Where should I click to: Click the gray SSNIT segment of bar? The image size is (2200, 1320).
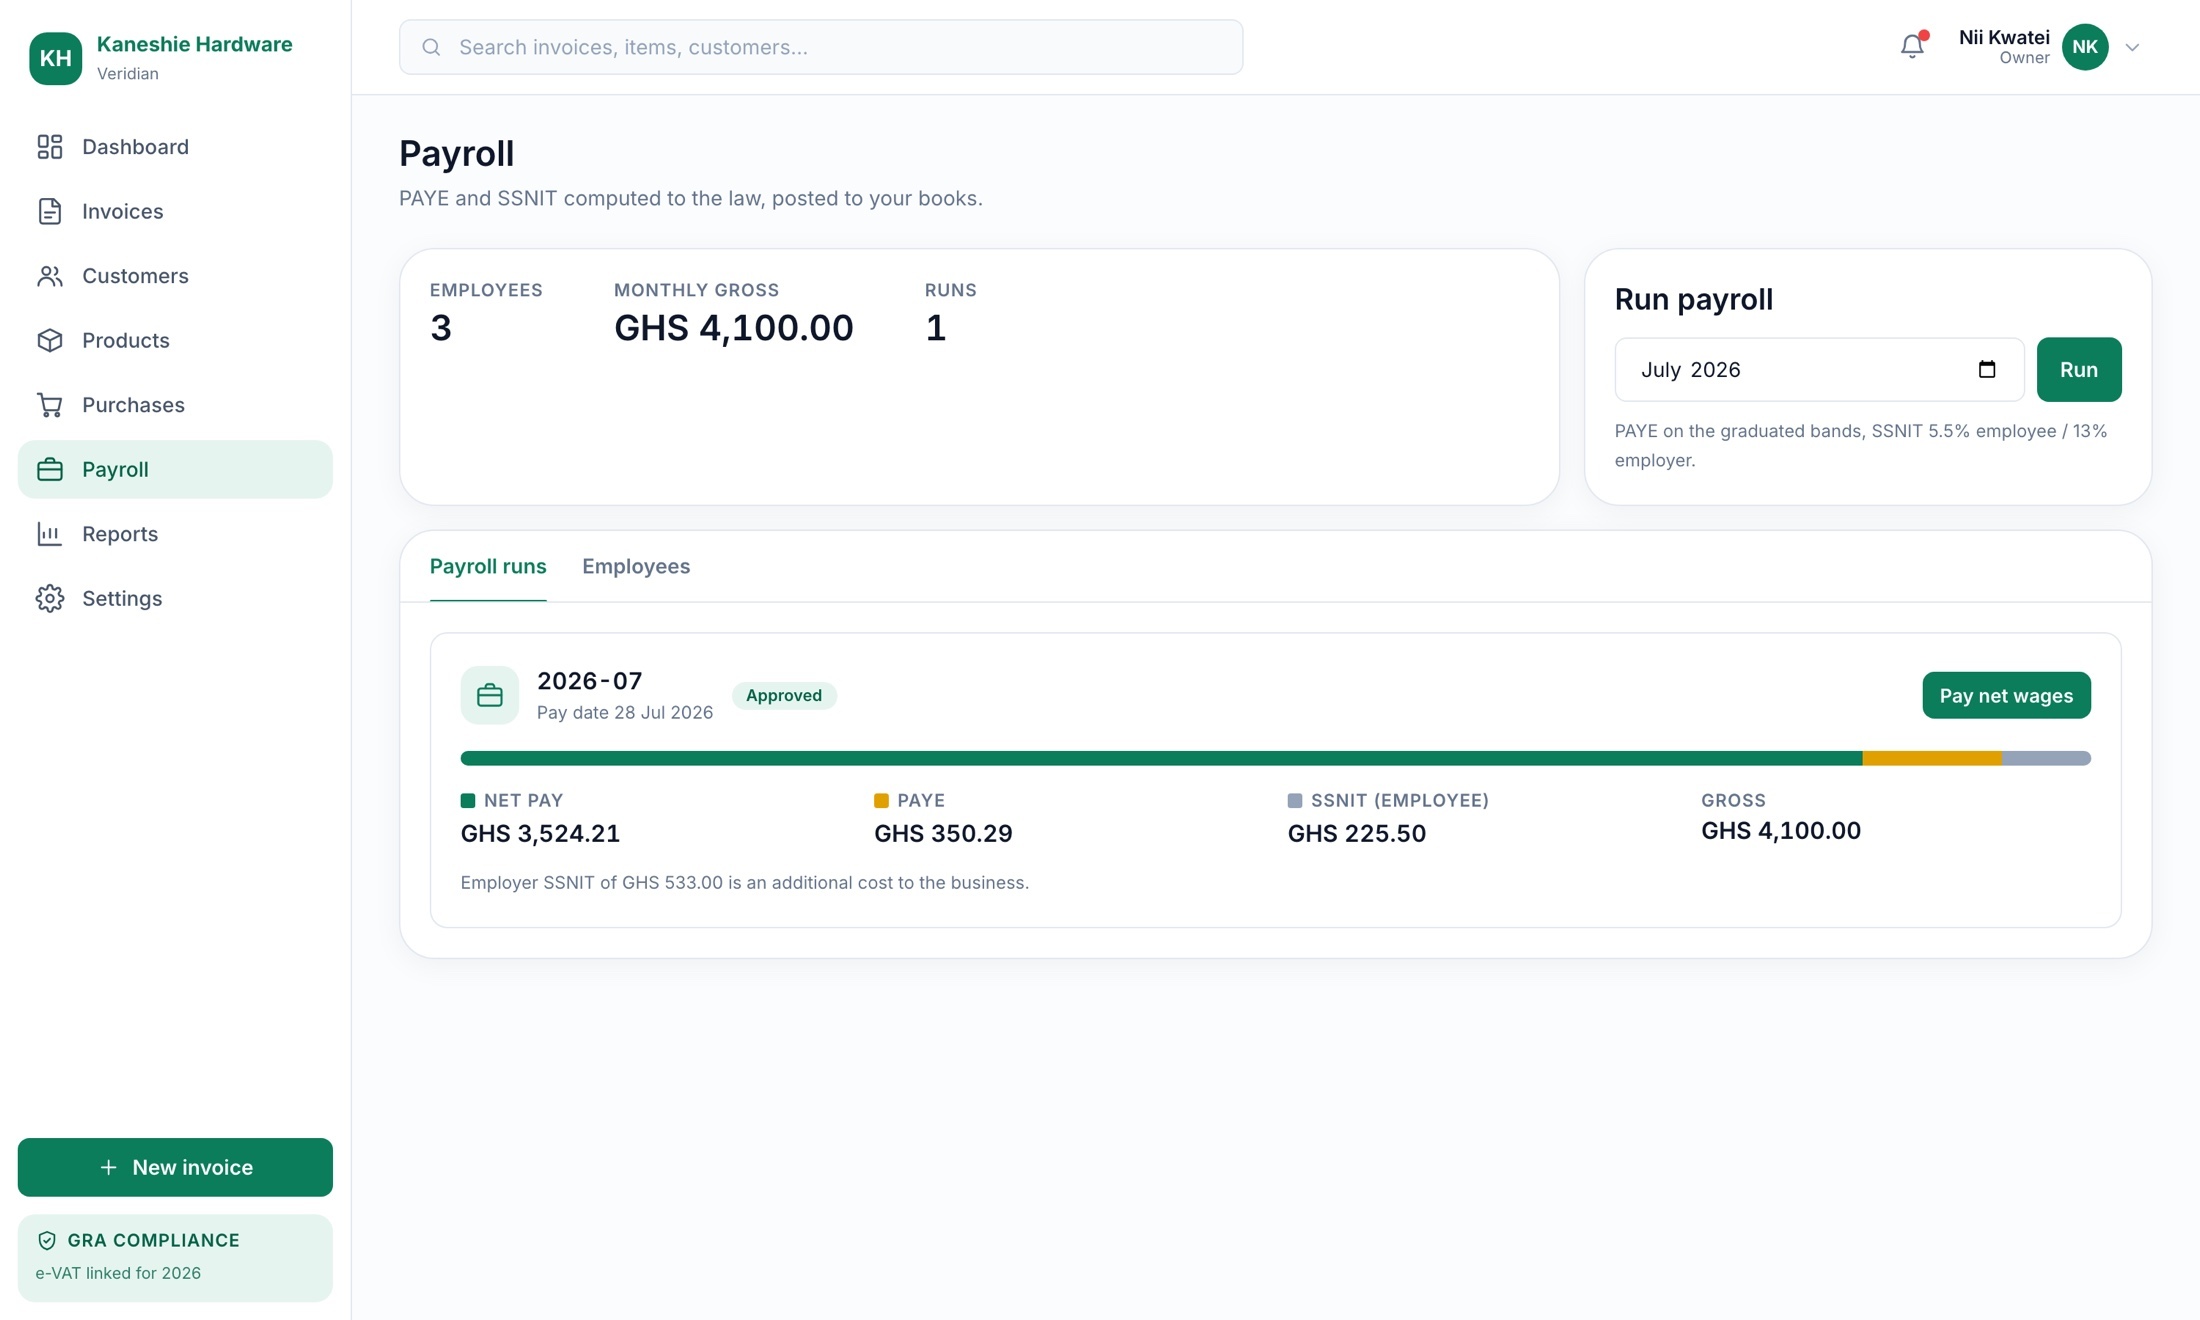[x=2046, y=758]
